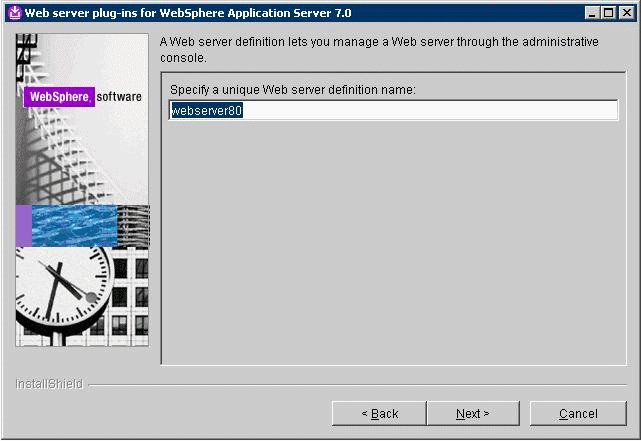Click the WebSphere software logo
The height and width of the screenshot is (441, 641).
point(83,97)
